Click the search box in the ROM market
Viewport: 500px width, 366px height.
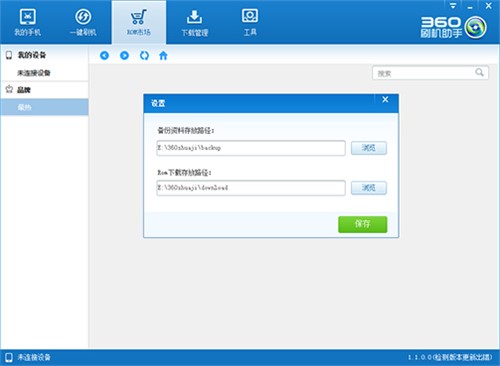(x=430, y=73)
